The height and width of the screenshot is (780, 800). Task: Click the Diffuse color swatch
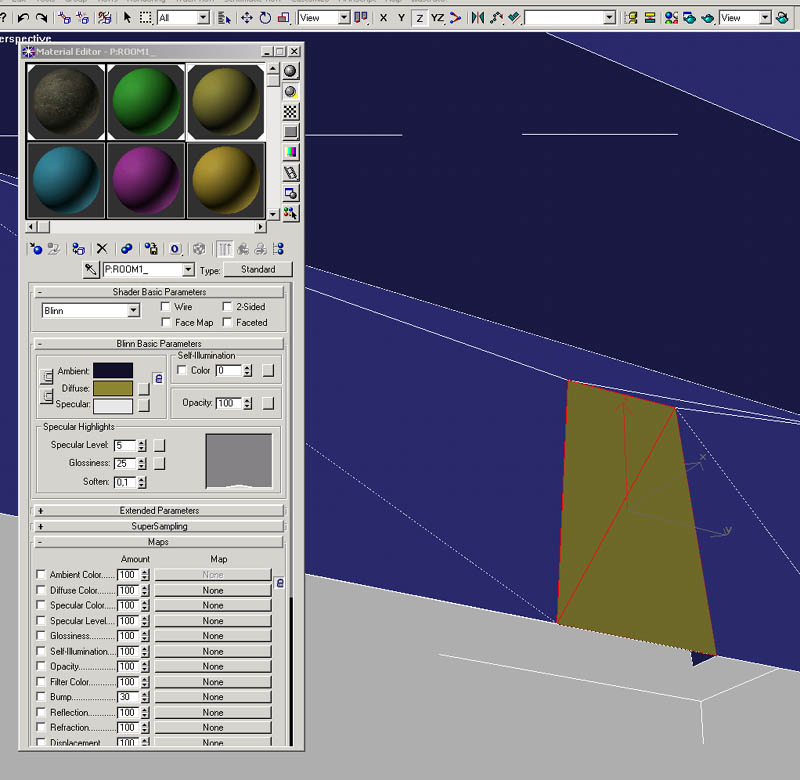(x=112, y=388)
